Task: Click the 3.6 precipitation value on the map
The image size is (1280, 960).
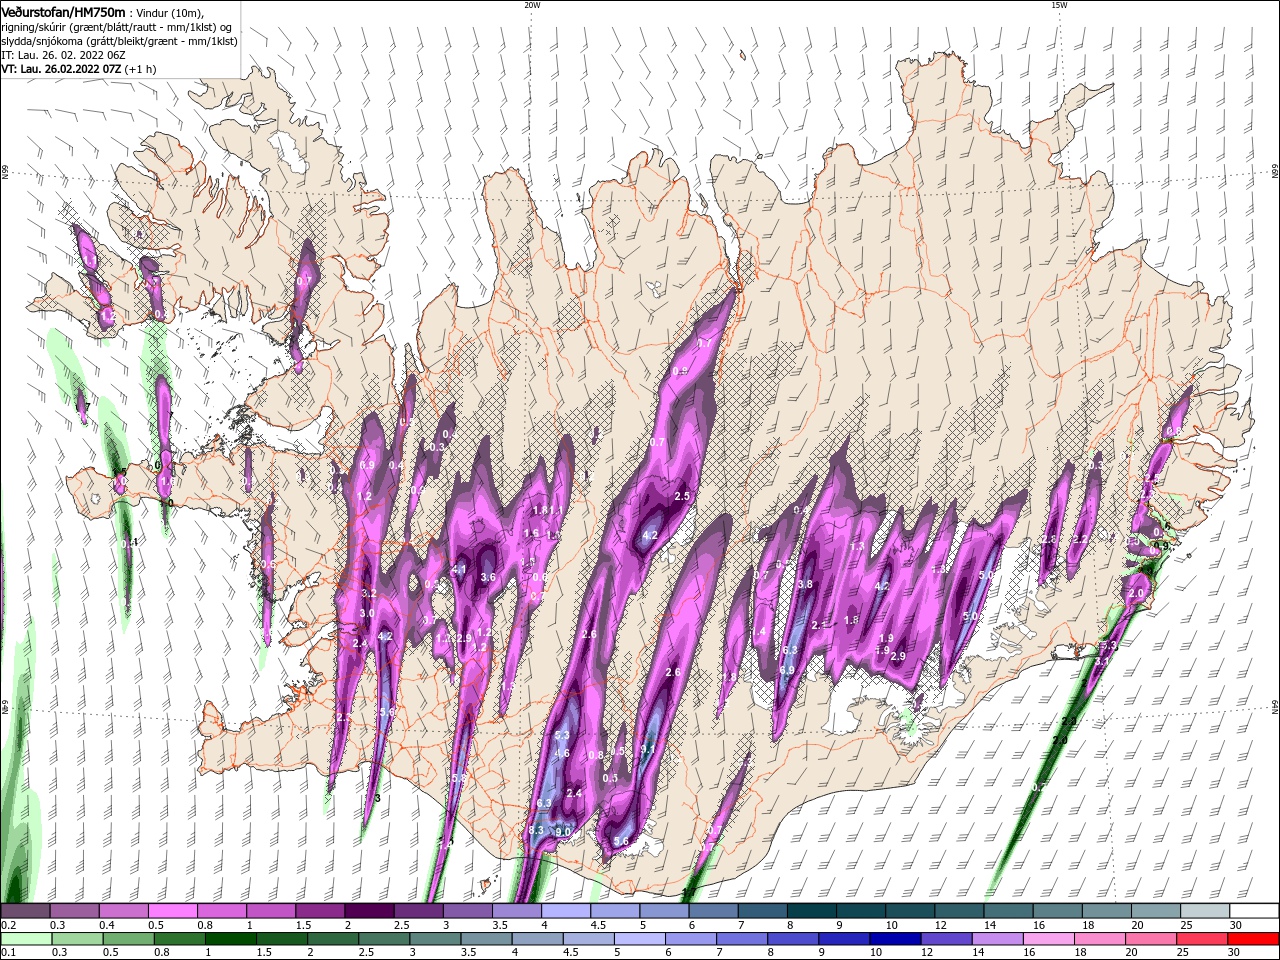Action: [488, 577]
